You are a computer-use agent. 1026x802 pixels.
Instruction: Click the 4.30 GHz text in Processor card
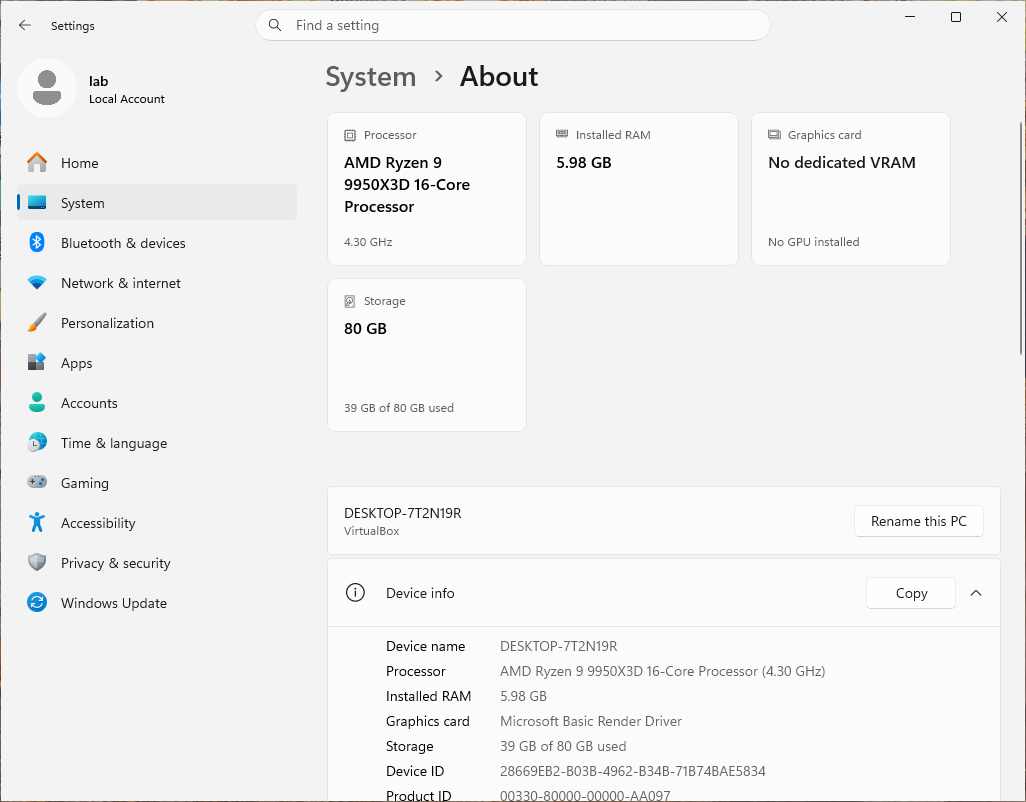point(368,242)
